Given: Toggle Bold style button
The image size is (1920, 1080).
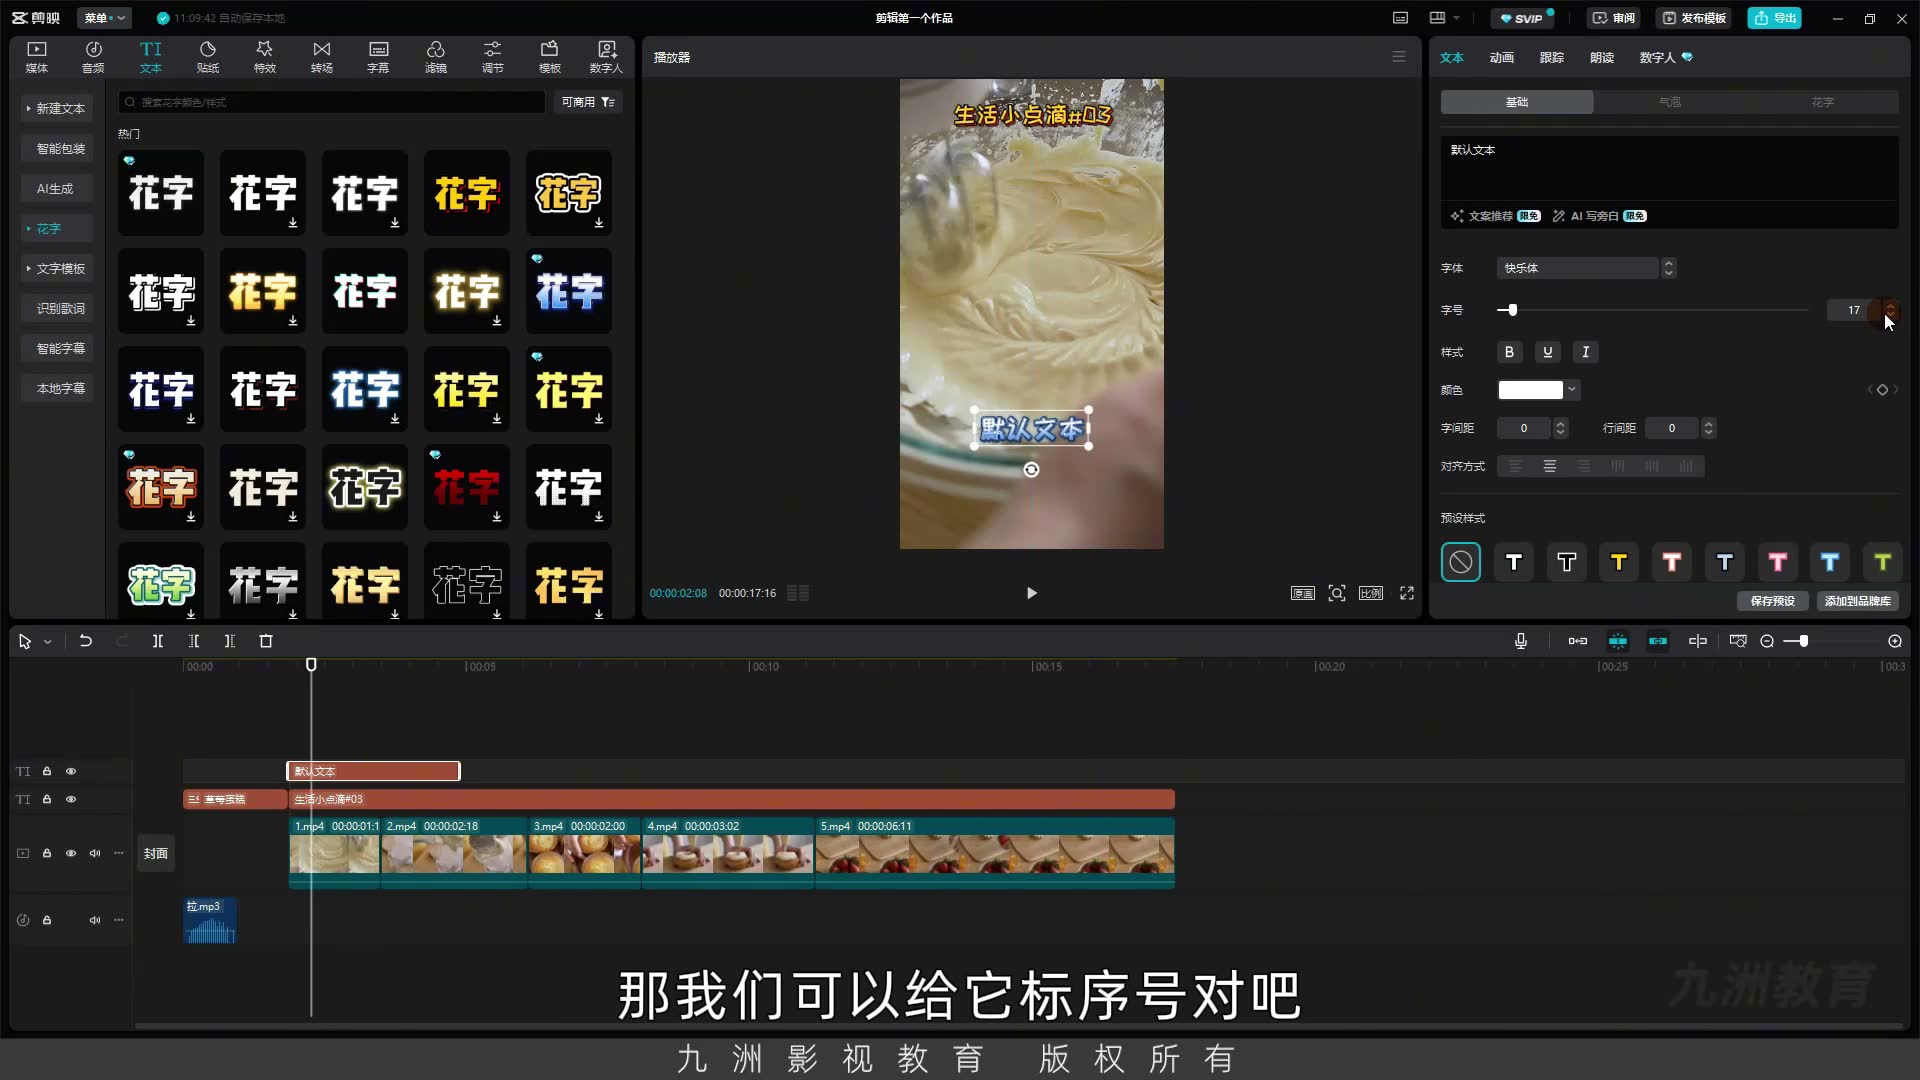Looking at the screenshot, I should 1510,352.
